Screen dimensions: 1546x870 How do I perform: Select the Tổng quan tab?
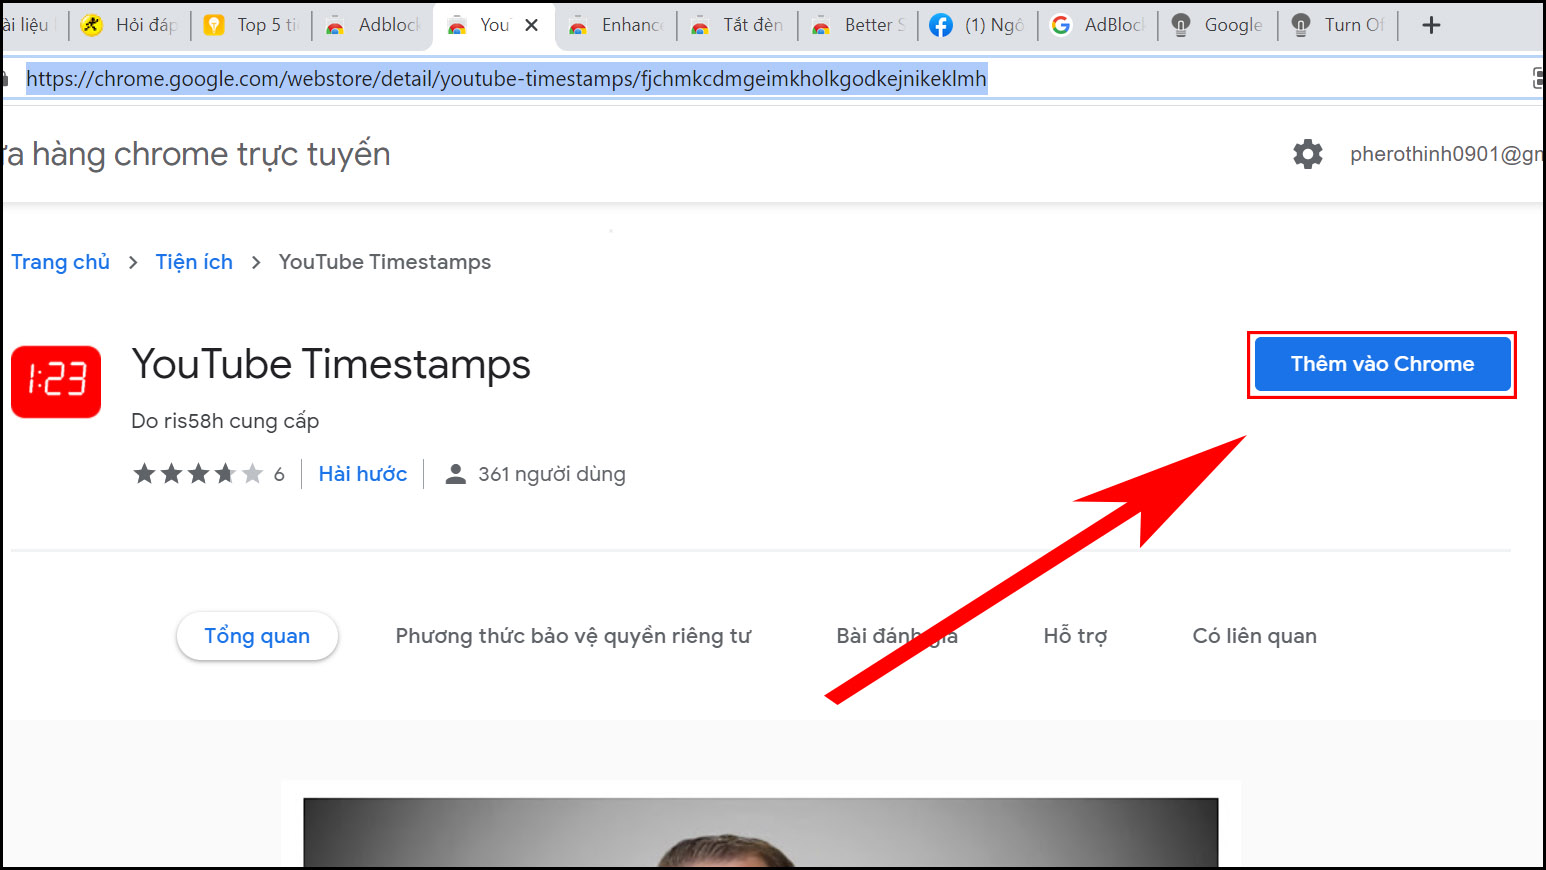(257, 636)
